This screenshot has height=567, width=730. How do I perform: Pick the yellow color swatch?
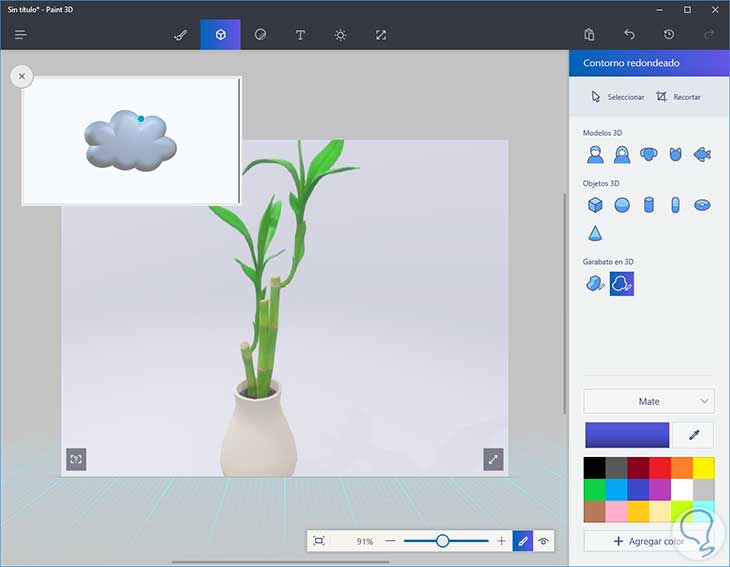[x=703, y=468]
